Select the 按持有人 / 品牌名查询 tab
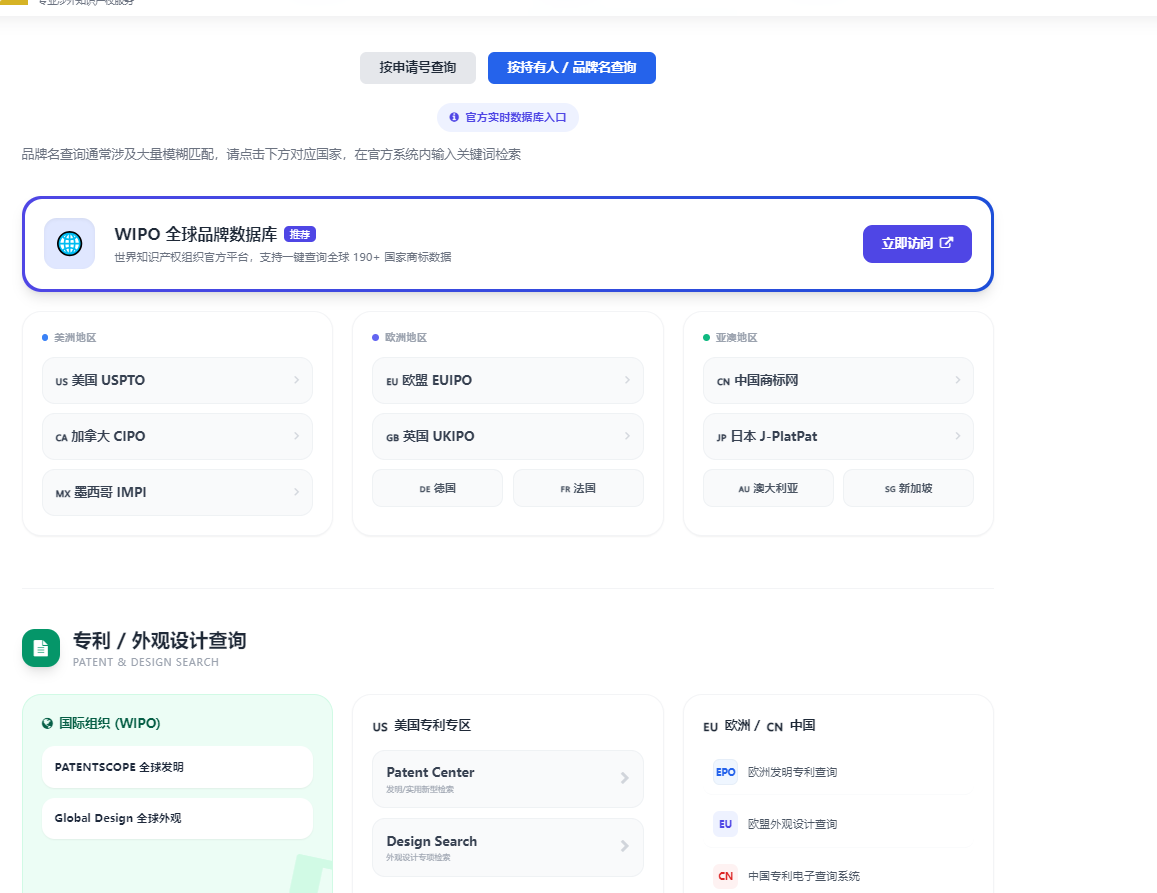The width and height of the screenshot is (1157, 893). coord(571,68)
